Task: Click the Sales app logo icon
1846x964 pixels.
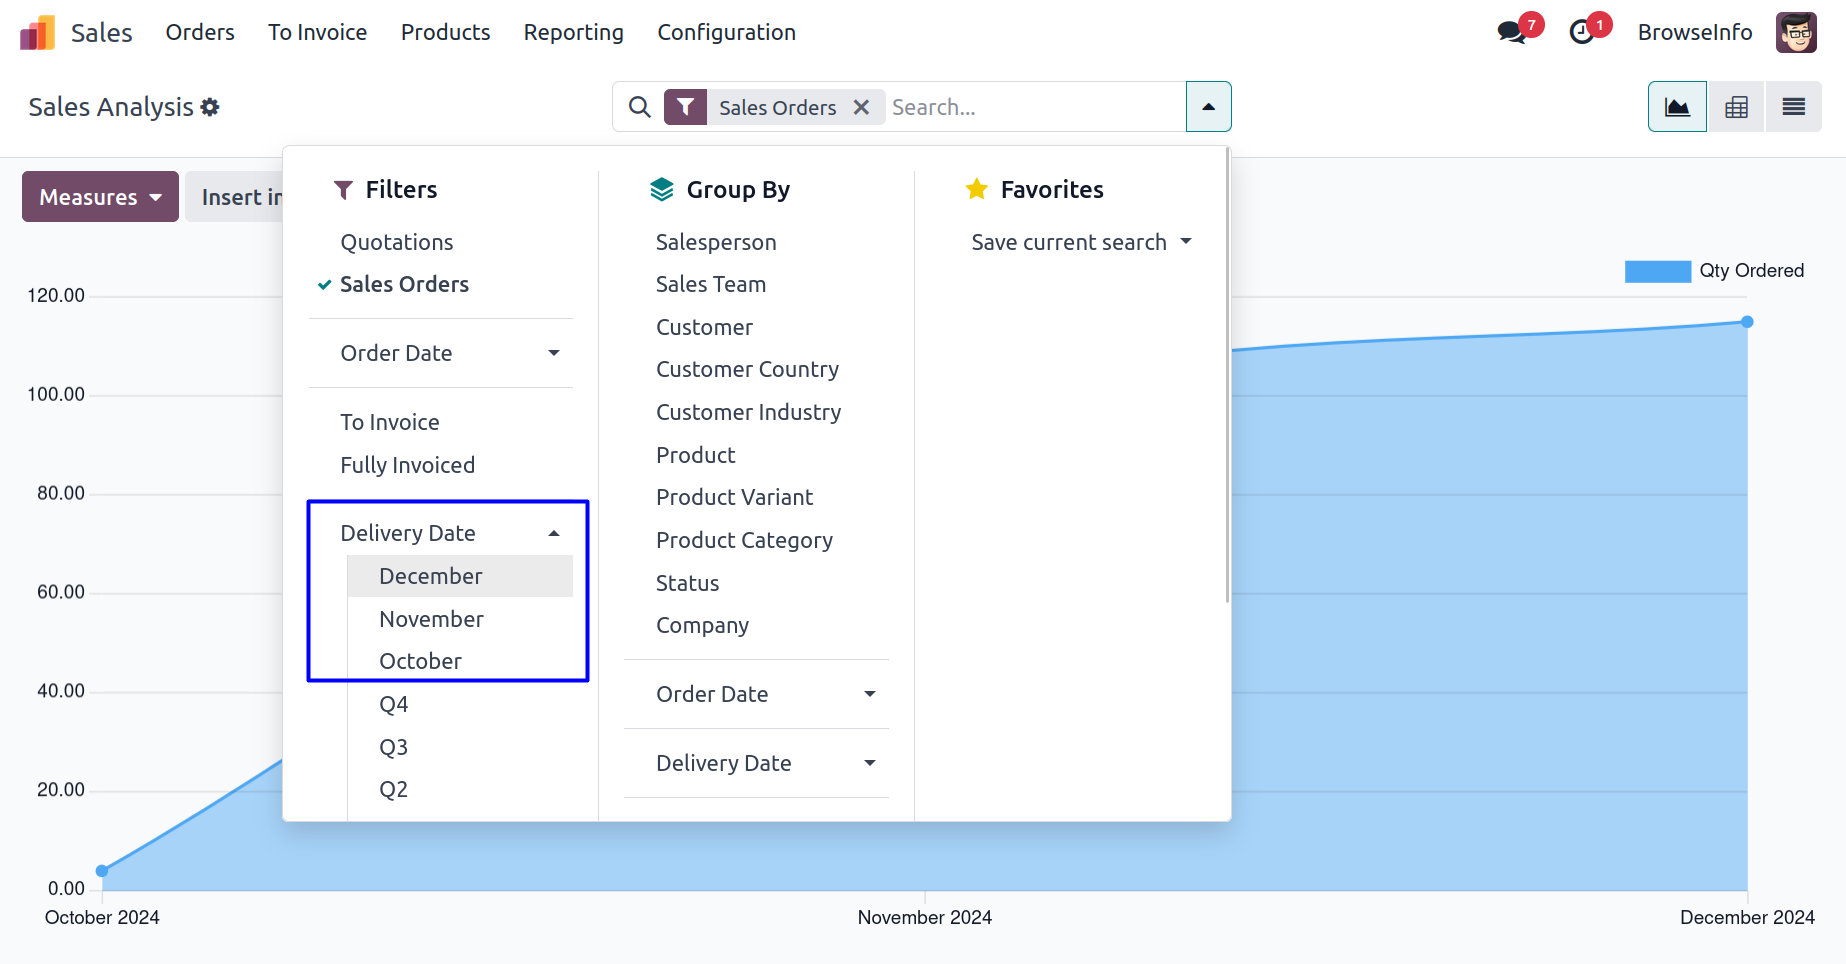Action: pyautogui.click(x=37, y=33)
